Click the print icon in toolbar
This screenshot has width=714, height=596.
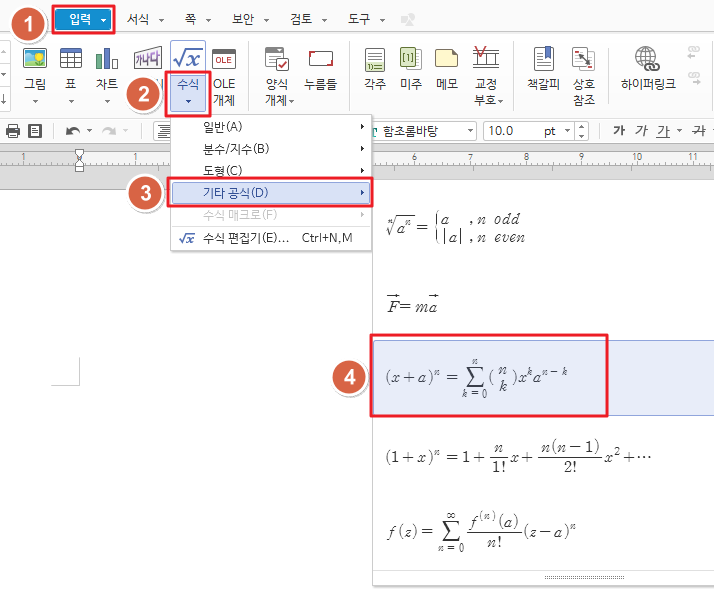coord(13,131)
